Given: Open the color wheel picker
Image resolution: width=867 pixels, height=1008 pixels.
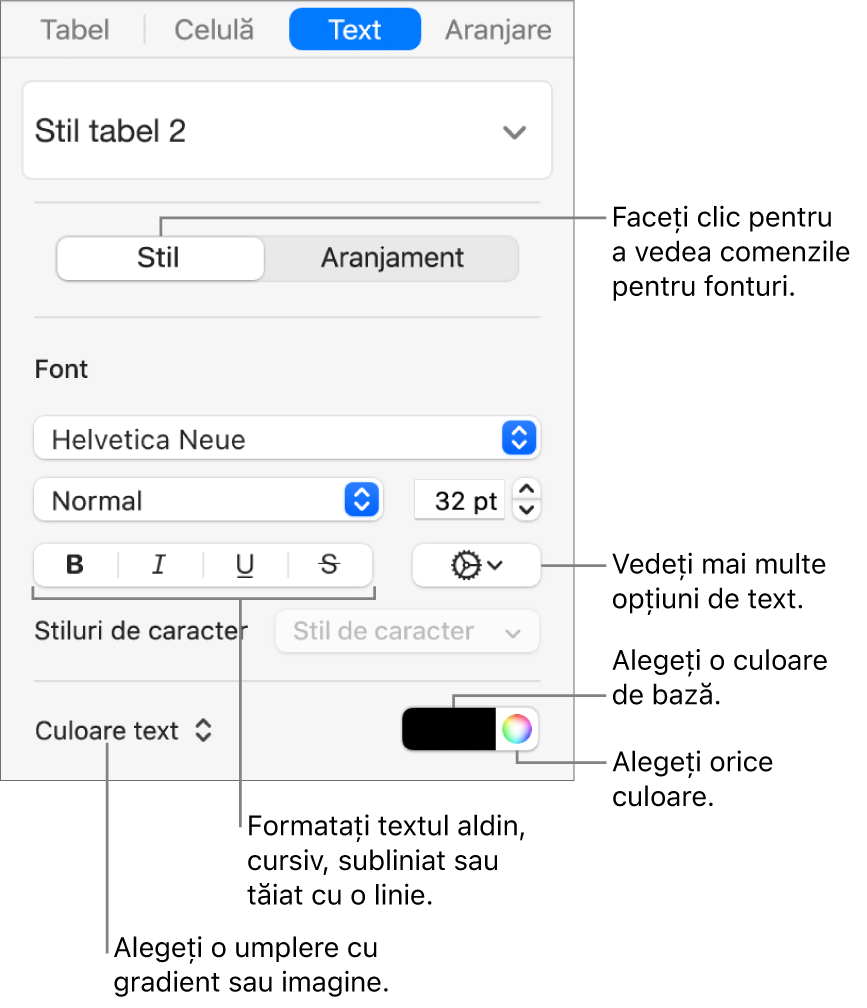Looking at the screenshot, I should [516, 730].
